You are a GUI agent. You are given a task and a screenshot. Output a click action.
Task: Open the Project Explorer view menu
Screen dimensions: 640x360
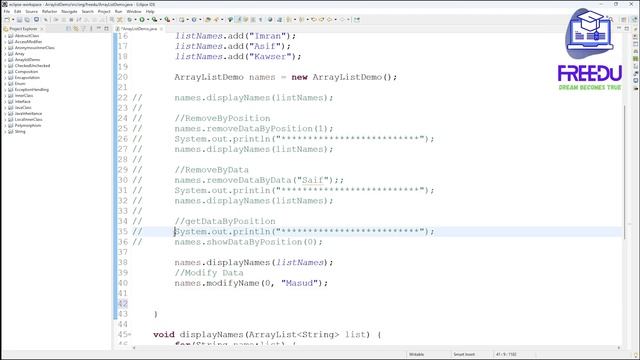pyautogui.click(x=91, y=29)
